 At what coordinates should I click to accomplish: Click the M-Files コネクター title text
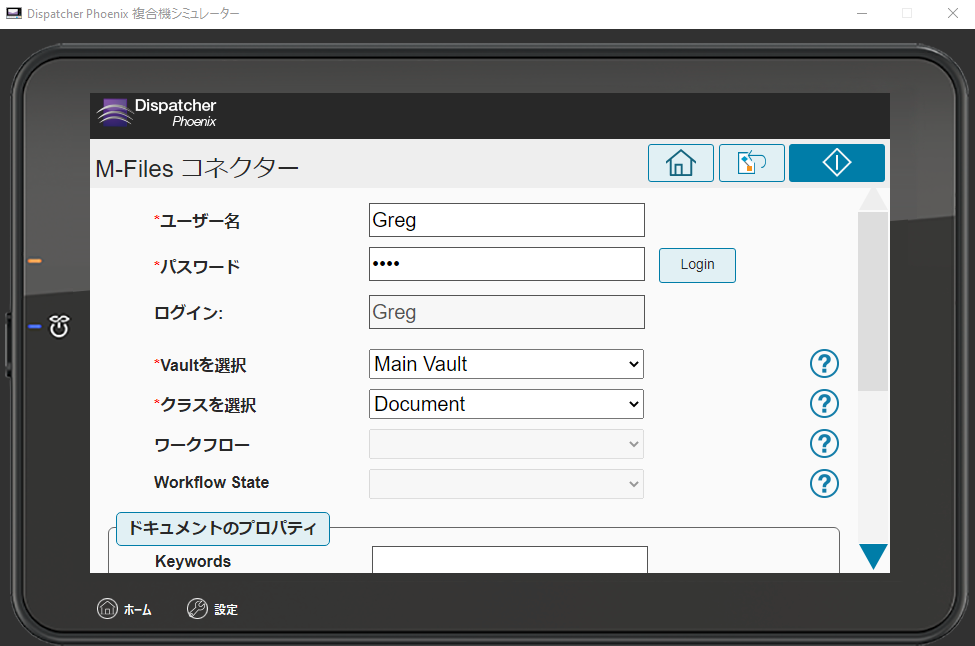pos(197,168)
